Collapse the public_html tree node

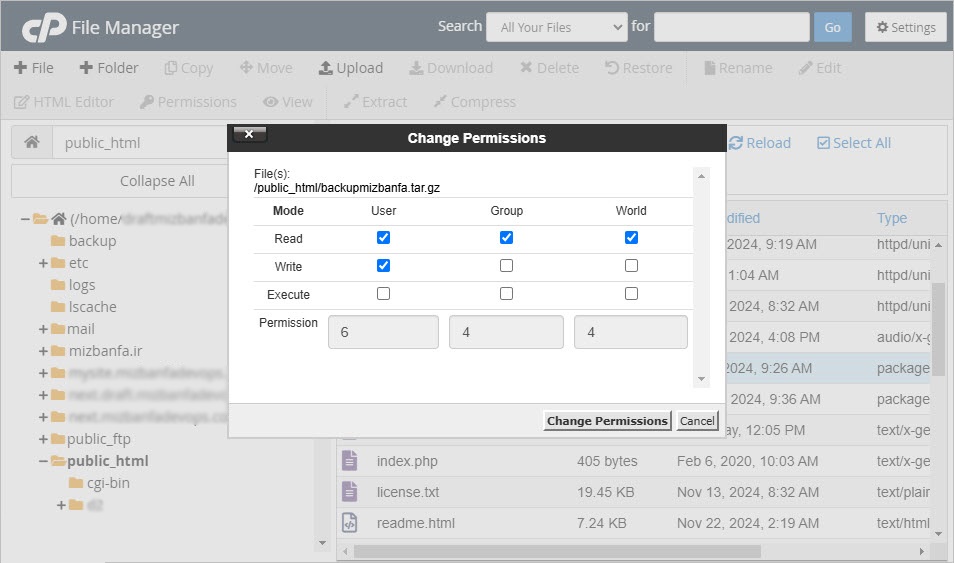44,461
